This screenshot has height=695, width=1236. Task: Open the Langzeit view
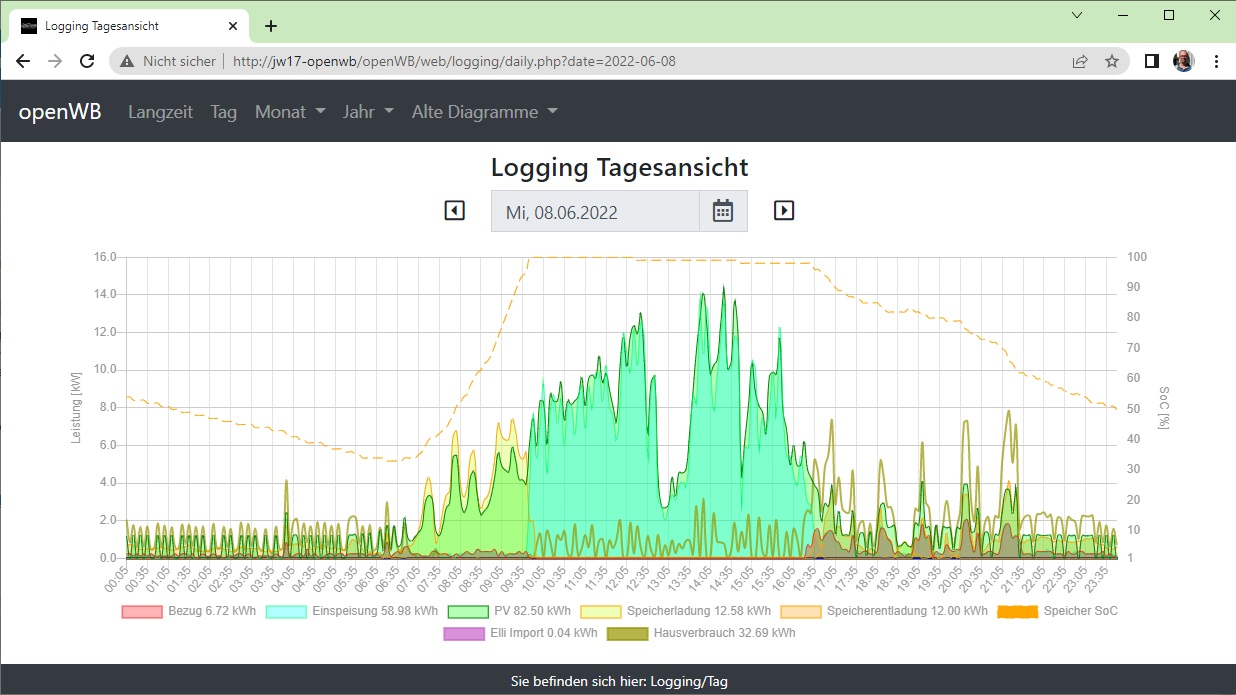(160, 112)
